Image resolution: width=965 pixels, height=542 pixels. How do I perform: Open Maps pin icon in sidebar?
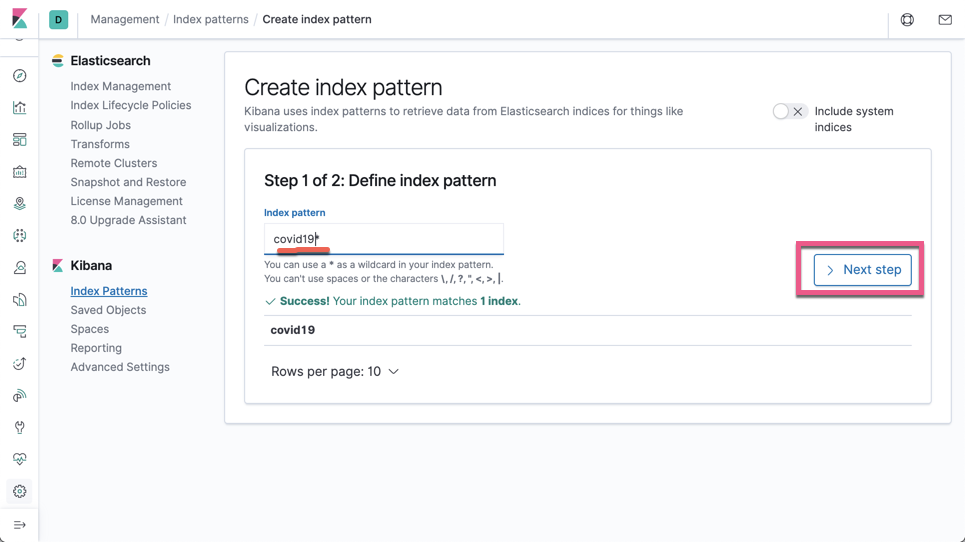pos(20,204)
